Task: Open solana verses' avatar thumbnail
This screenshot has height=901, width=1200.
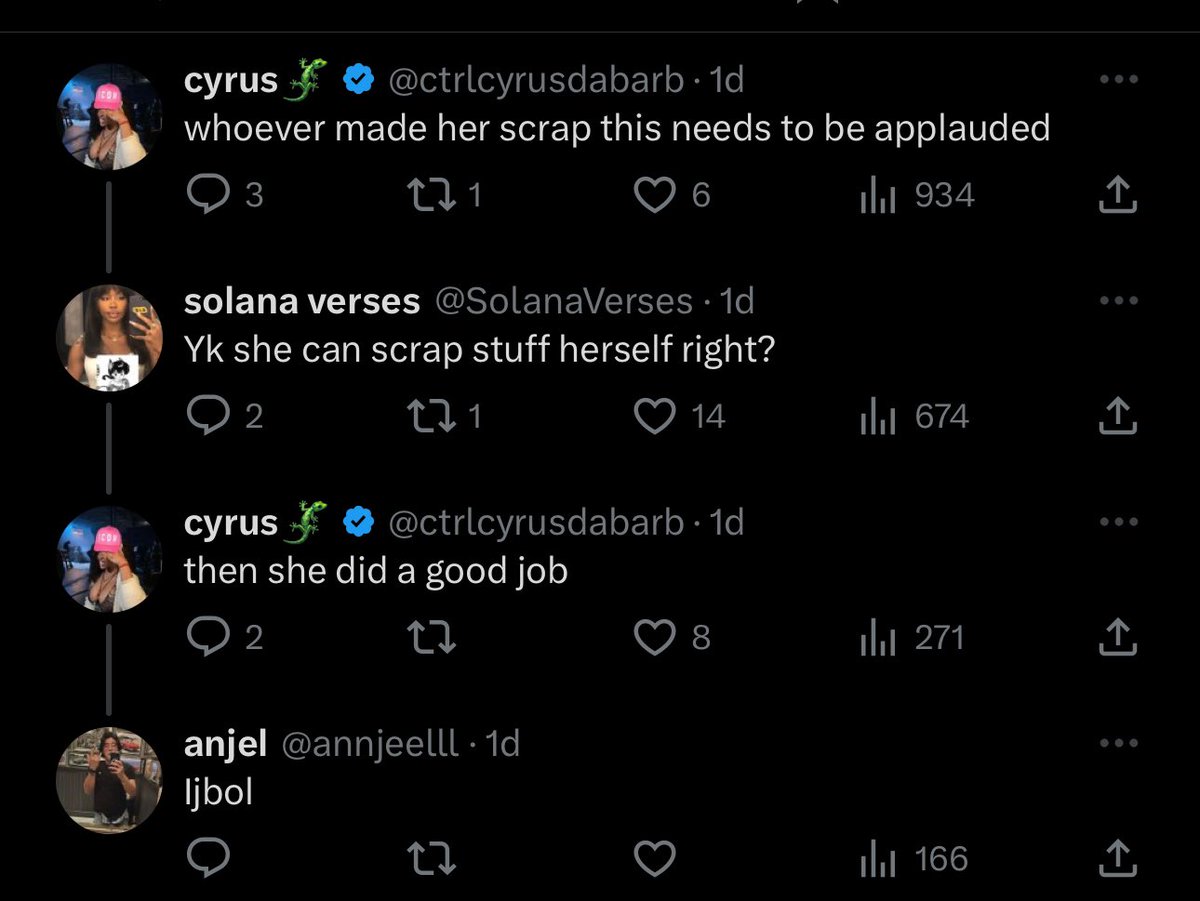Action: [109, 338]
